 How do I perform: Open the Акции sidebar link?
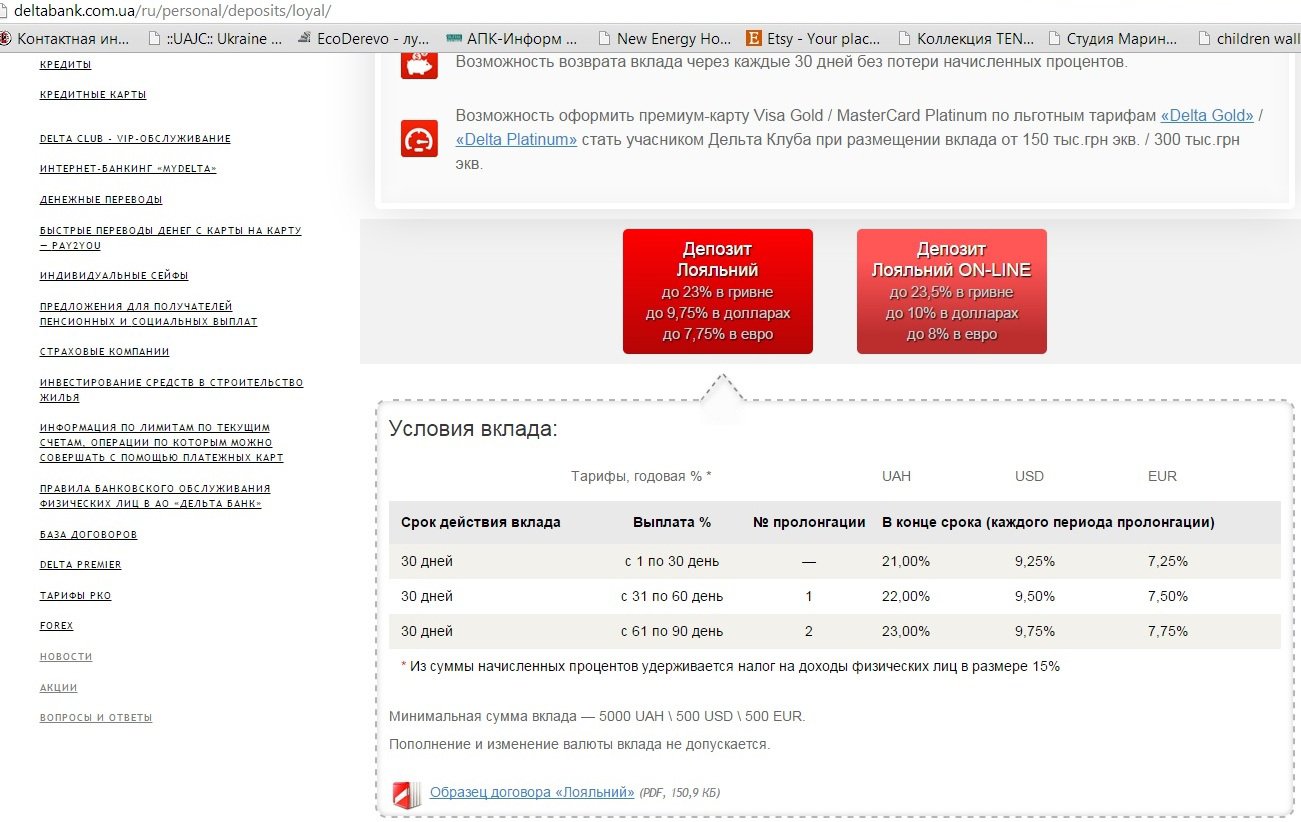(59, 688)
